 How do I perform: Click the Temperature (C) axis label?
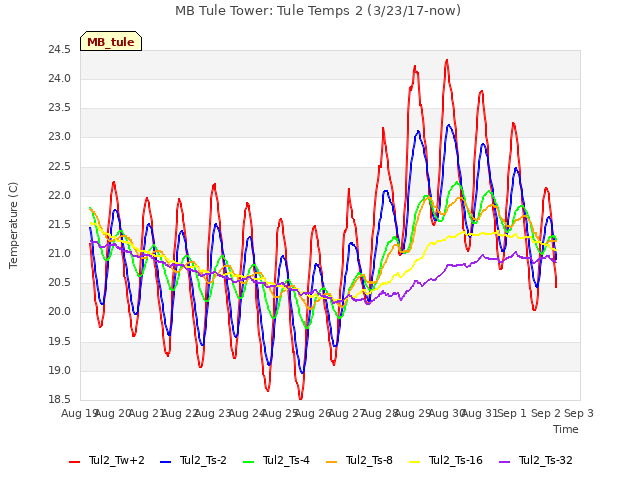(13, 225)
